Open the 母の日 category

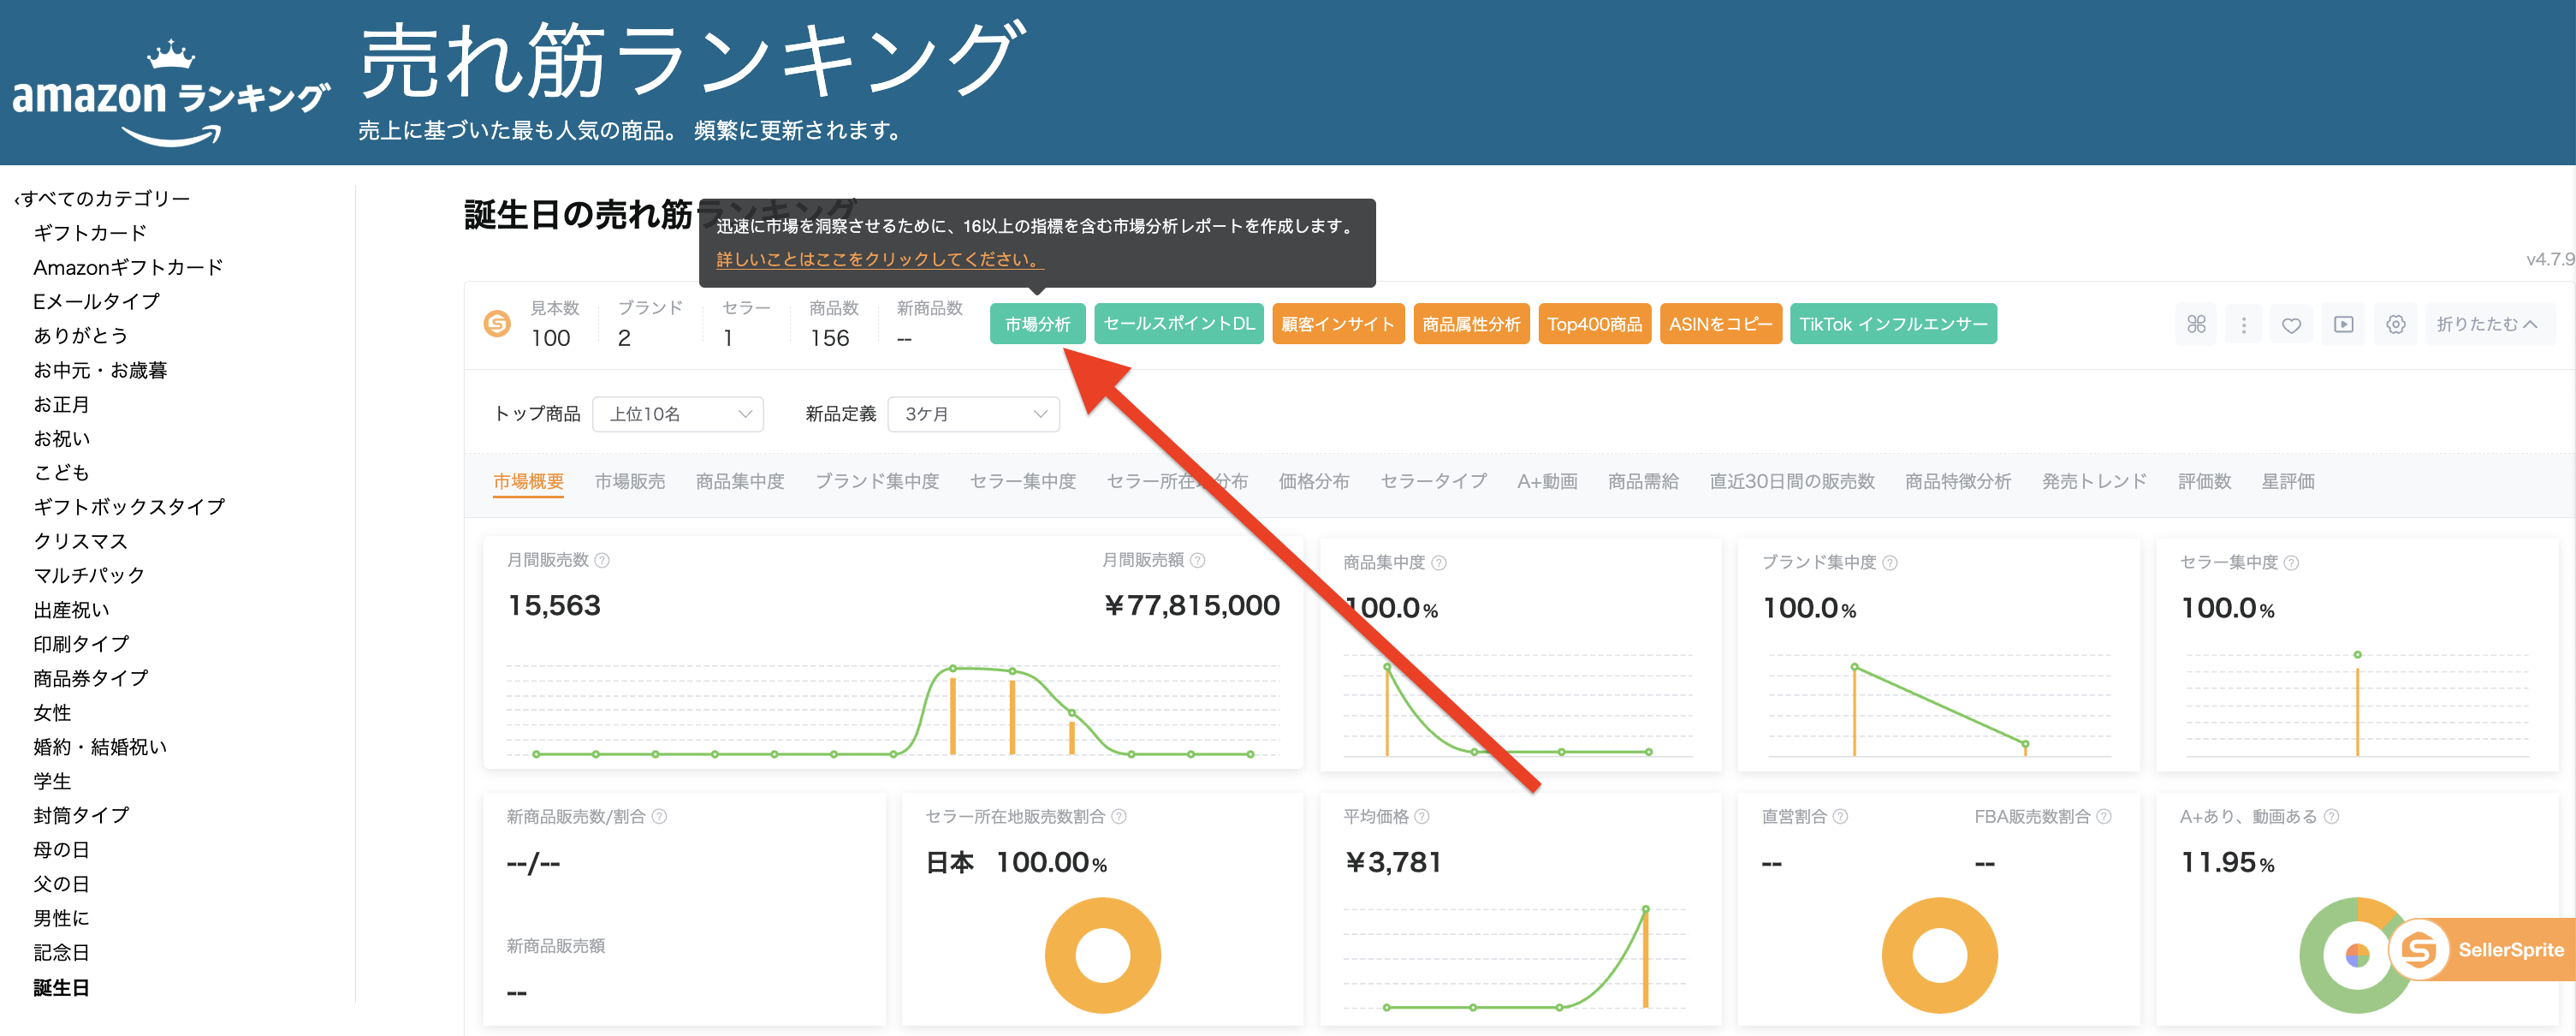point(61,850)
